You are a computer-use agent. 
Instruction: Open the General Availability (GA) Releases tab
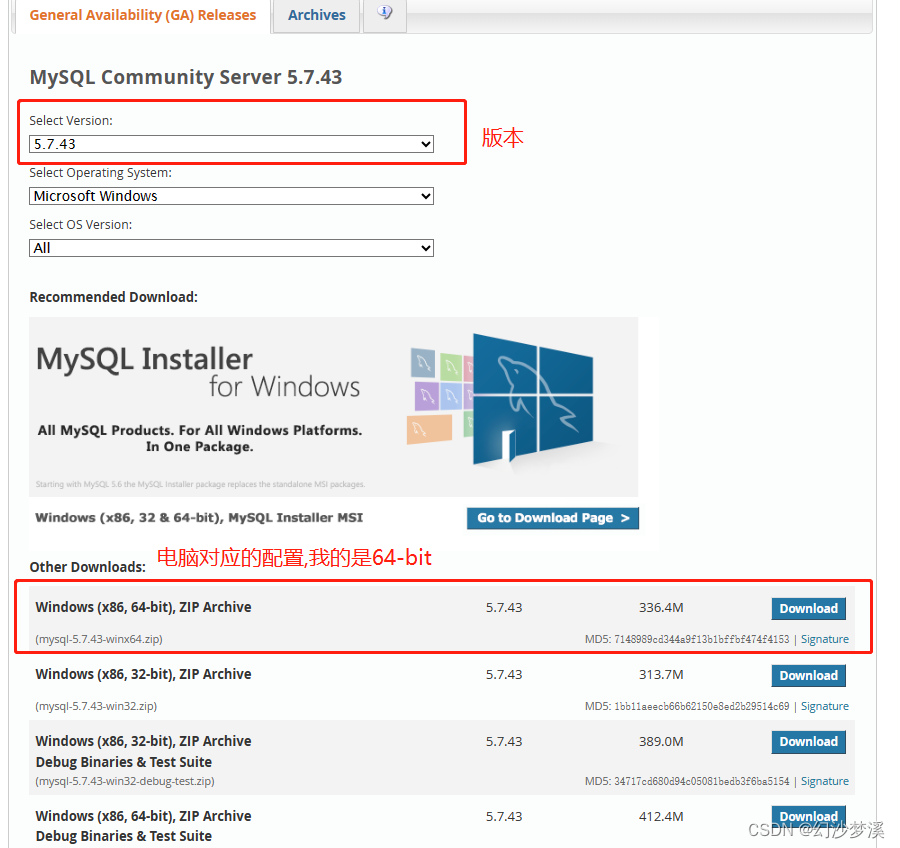142,16
